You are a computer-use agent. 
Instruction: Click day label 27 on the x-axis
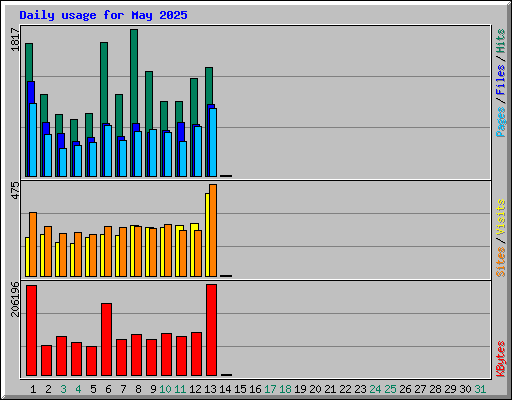420,389
